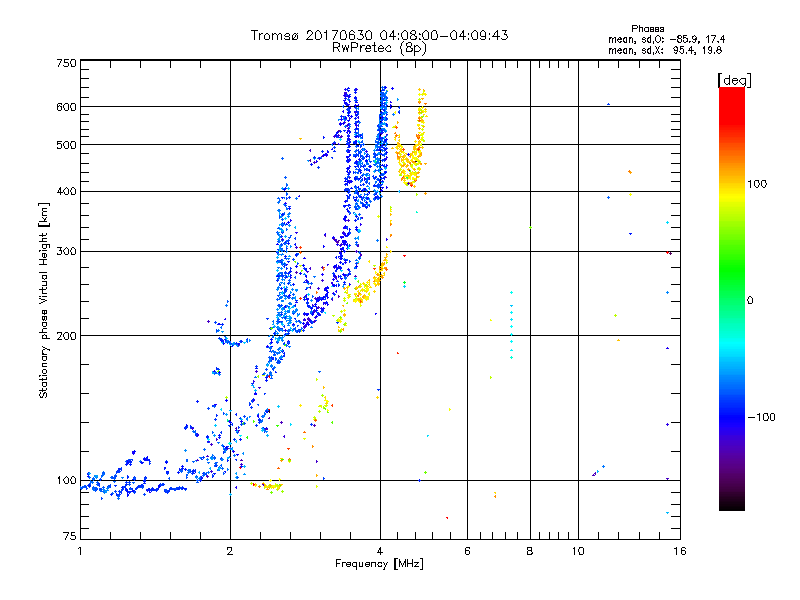Click the x-axis tick label '6'
Screen dimensions: 800x600
click(x=467, y=551)
